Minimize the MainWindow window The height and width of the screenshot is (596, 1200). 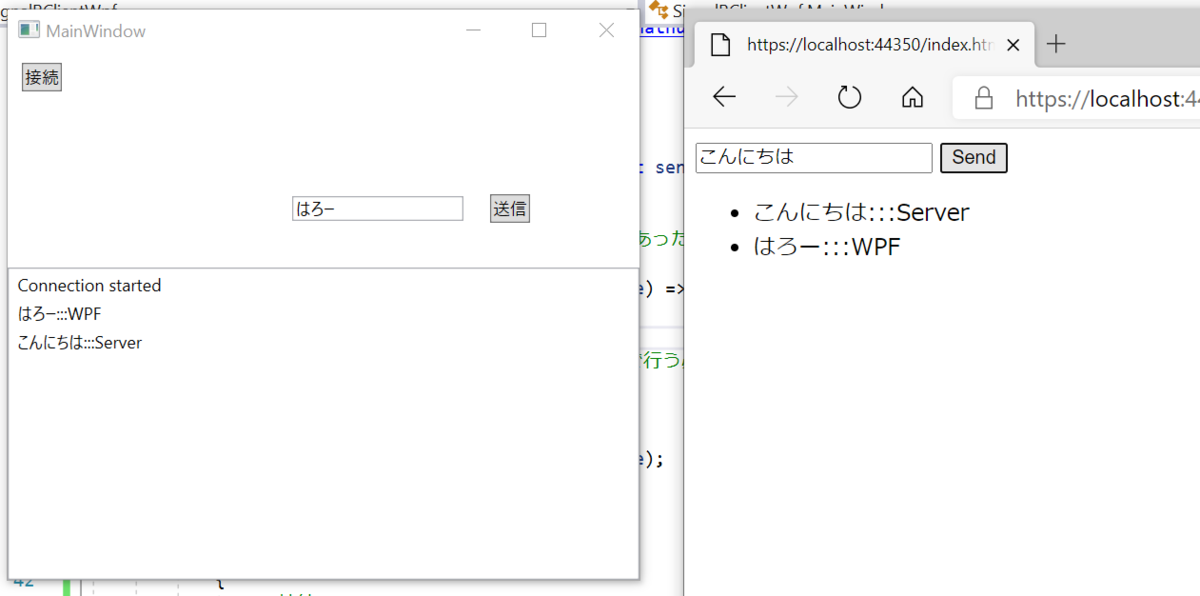(474, 30)
